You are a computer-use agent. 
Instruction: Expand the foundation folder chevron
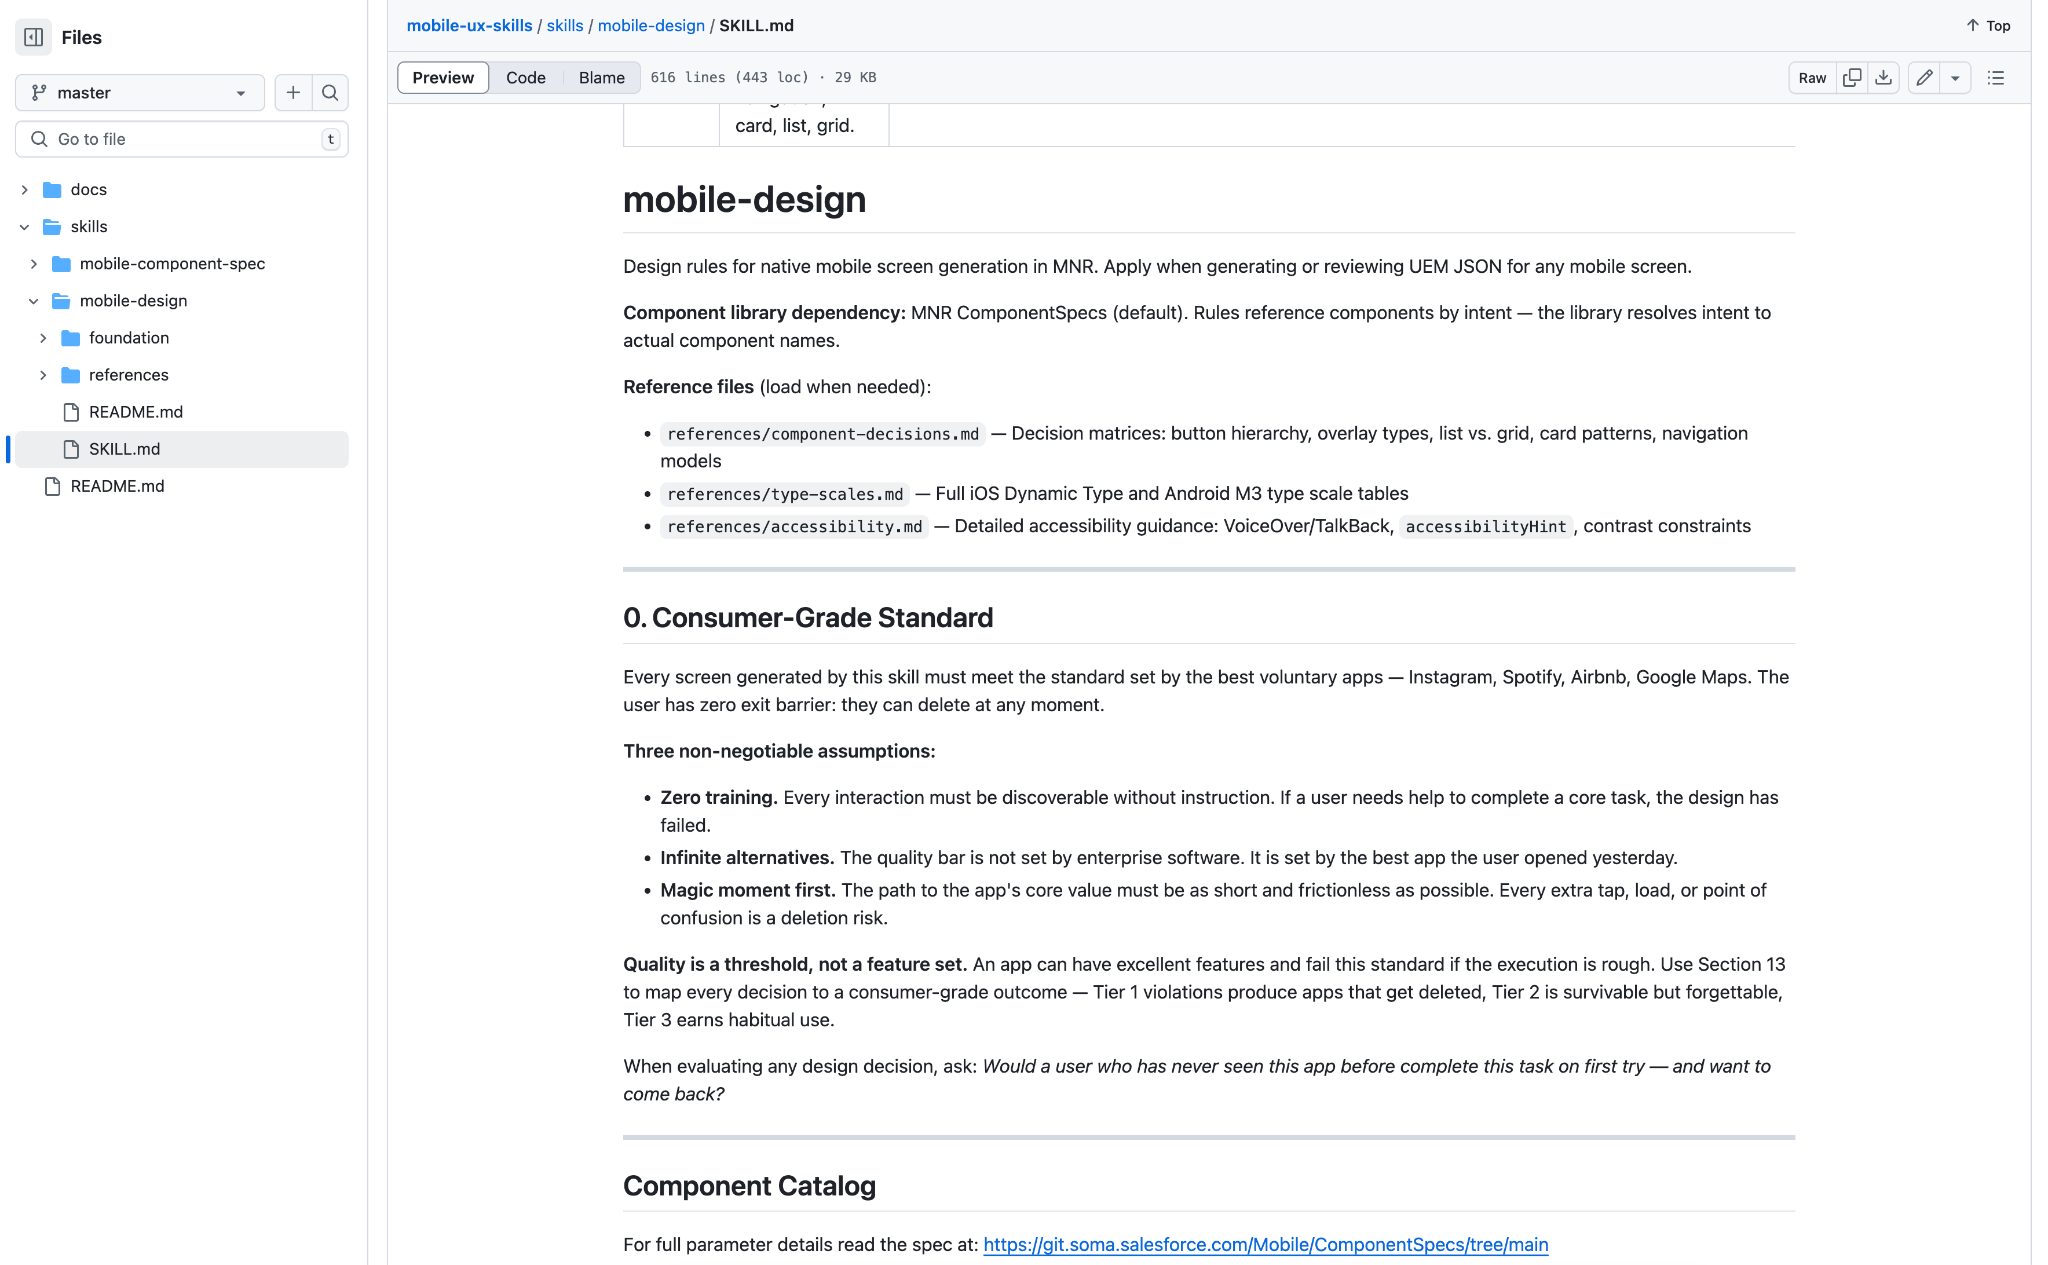tap(43, 338)
